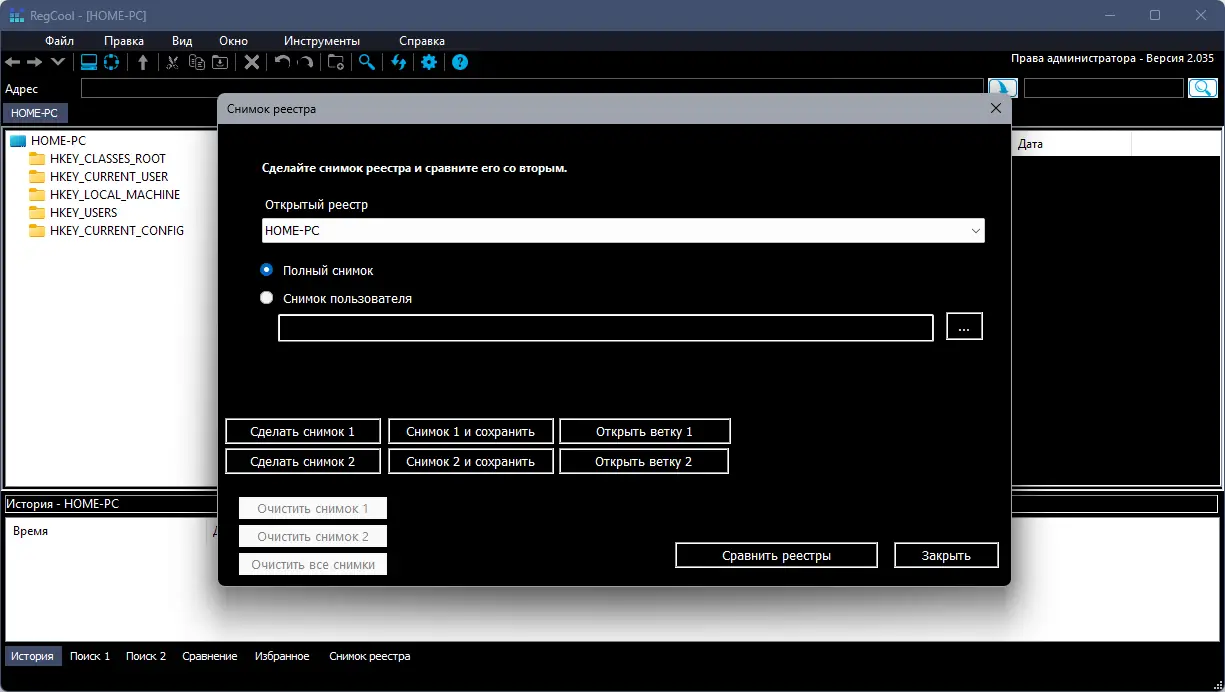
Task: Click the back arrow in toolbar
Action: 13,62
